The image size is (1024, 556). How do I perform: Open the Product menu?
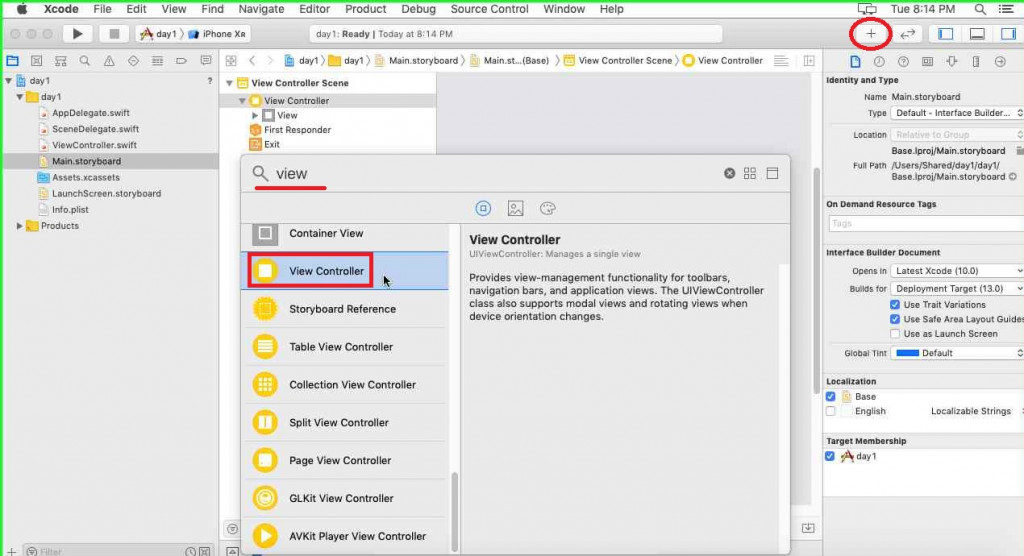(x=365, y=9)
